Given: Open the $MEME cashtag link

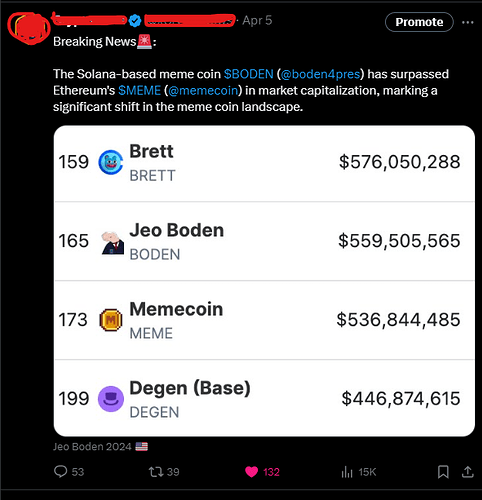Looking at the screenshot, I should click(139, 90).
